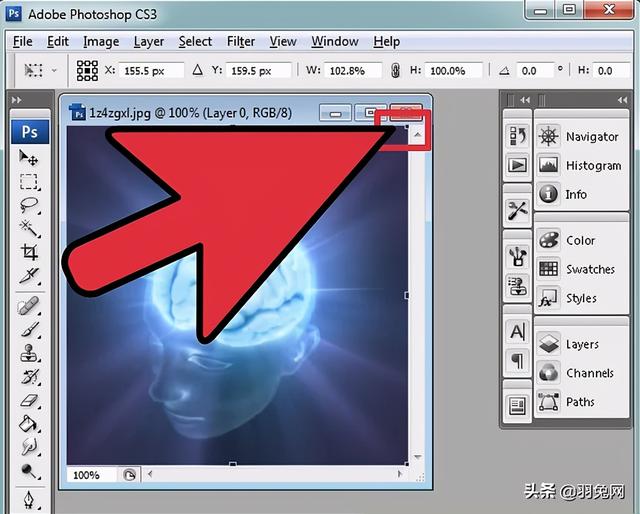Select the Move tool
640x514 pixels.
point(29,158)
